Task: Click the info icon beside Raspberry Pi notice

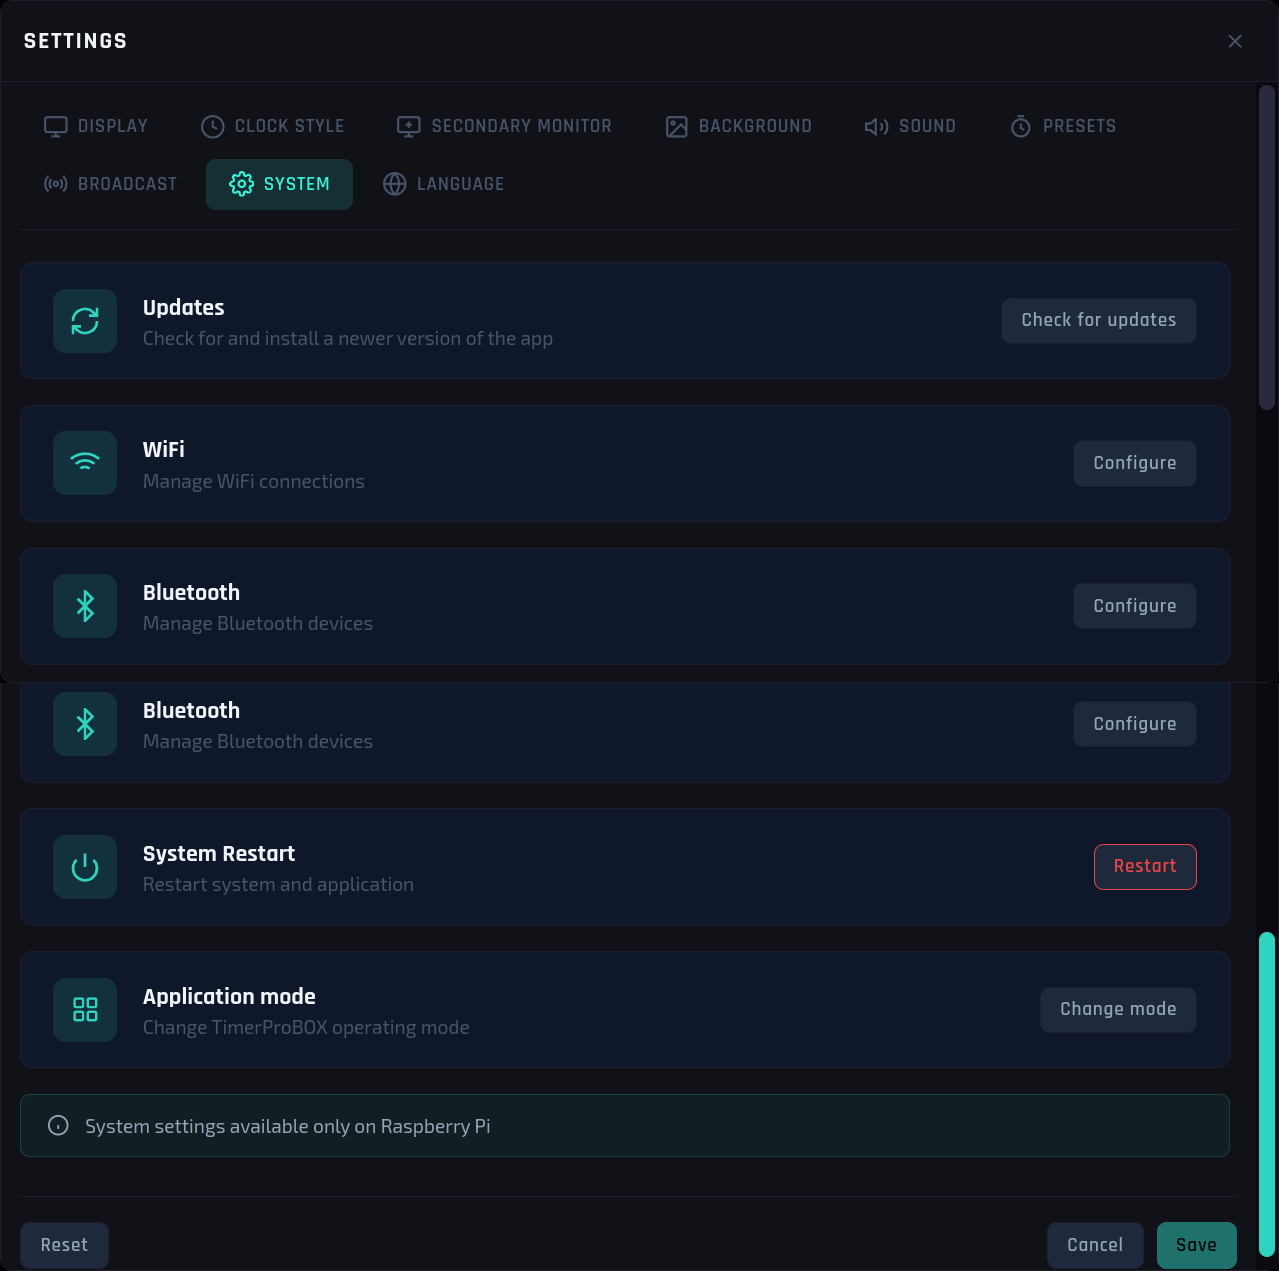Action: (59, 1126)
